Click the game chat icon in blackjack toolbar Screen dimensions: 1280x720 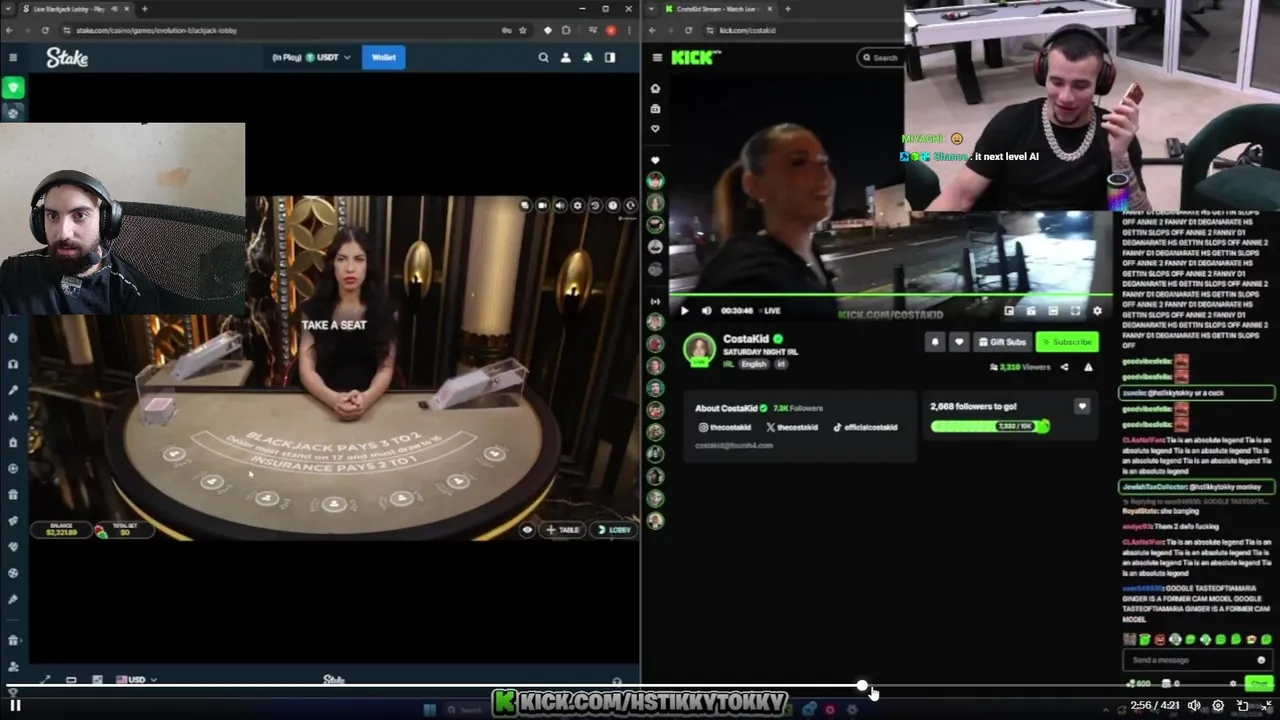coord(525,205)
